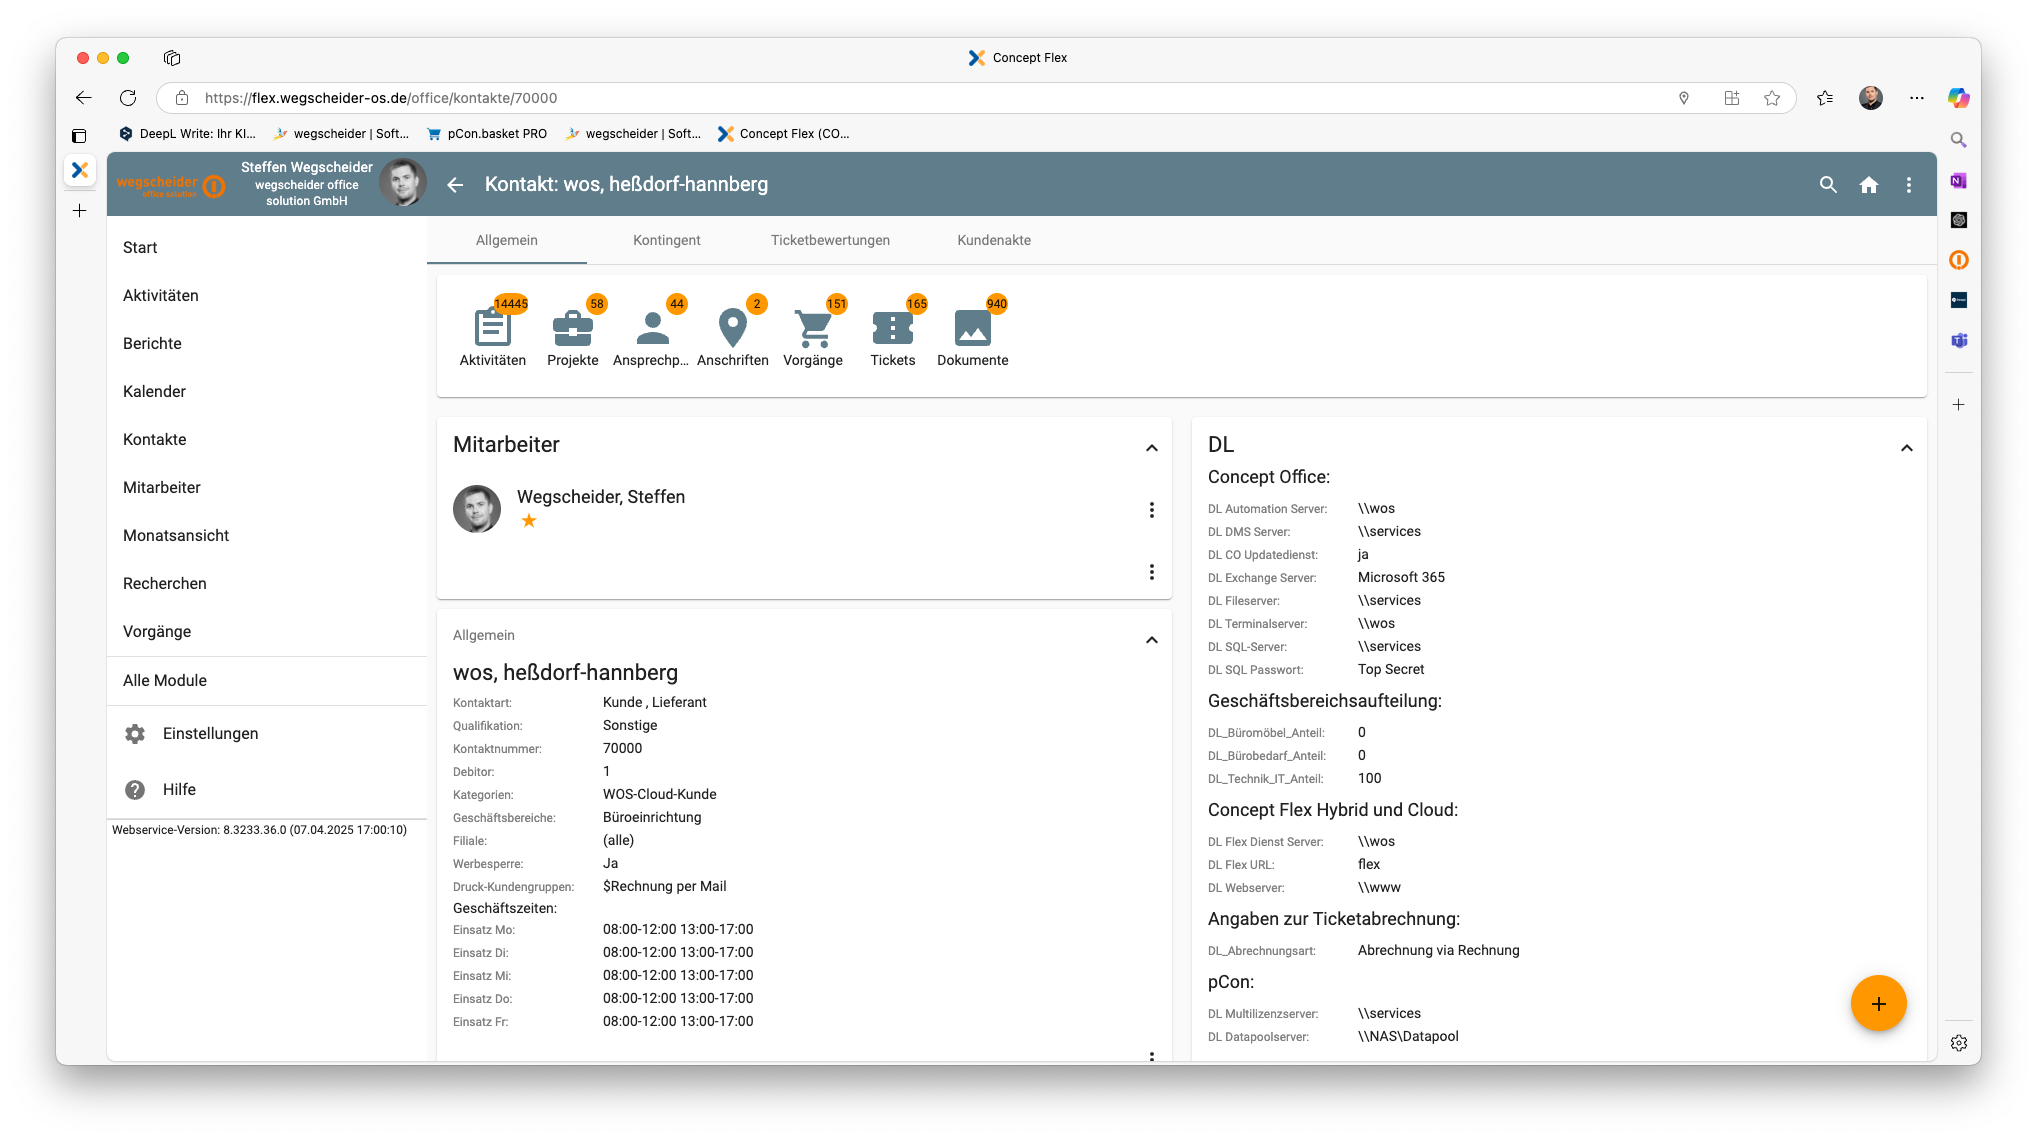Open Alle Module in the left navigation

click(x=267, y=681)
